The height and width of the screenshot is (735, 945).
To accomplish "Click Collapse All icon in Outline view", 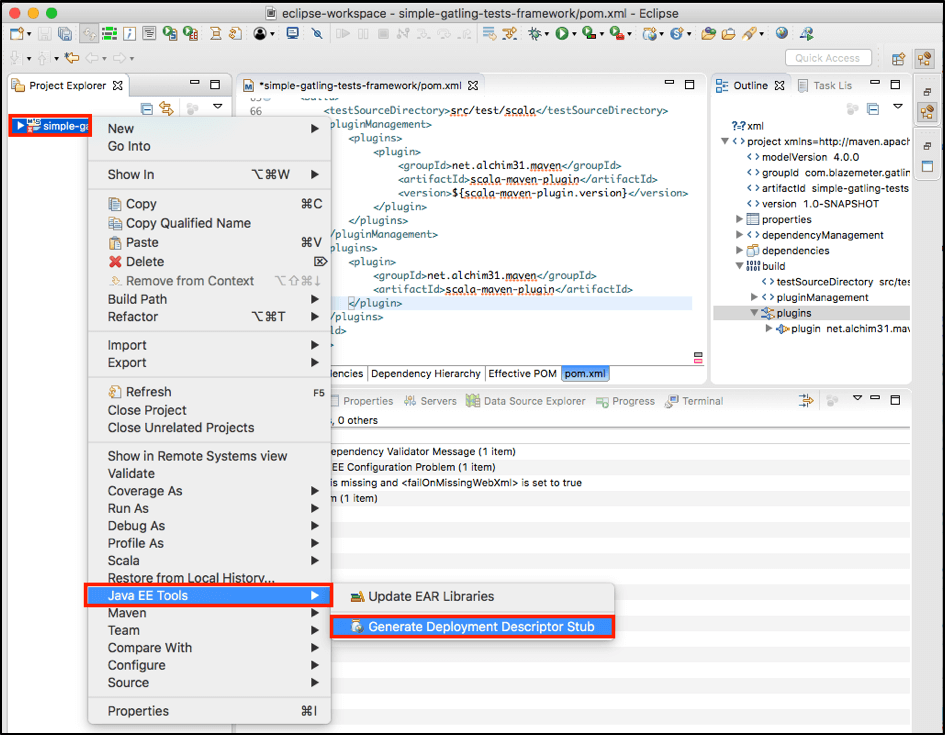I will point(873,109).
